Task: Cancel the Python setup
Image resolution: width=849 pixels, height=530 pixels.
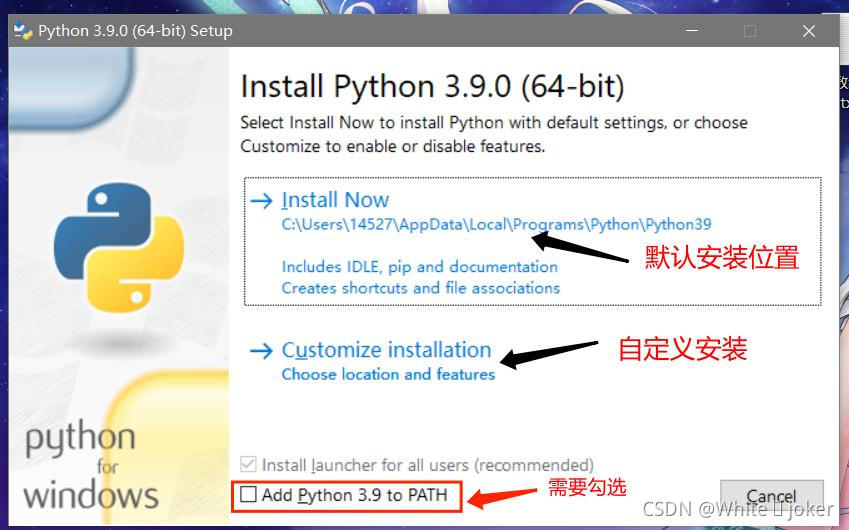Action: (772, 495)
